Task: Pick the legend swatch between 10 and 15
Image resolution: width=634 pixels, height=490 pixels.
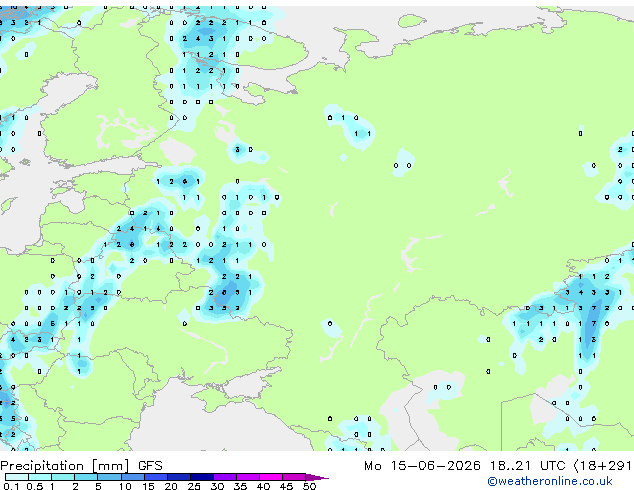Action: coord(132,477)
